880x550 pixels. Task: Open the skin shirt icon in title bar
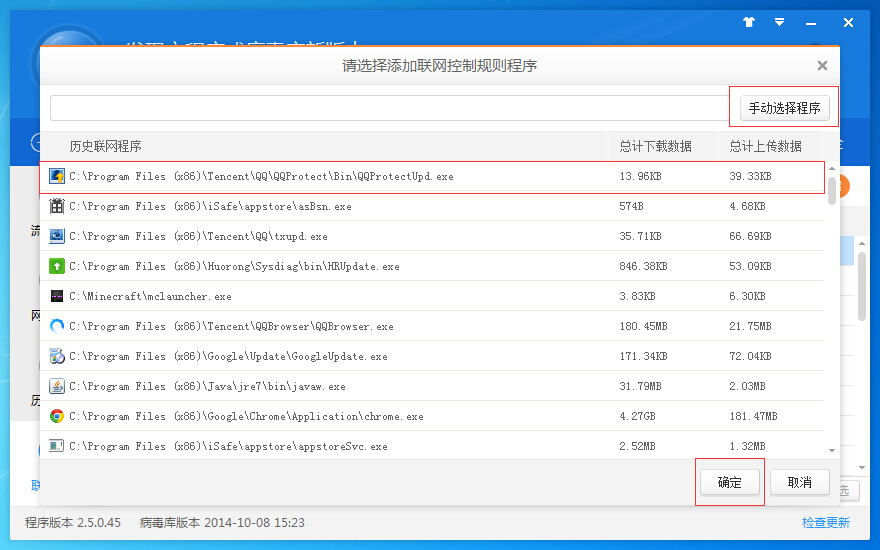749,22
